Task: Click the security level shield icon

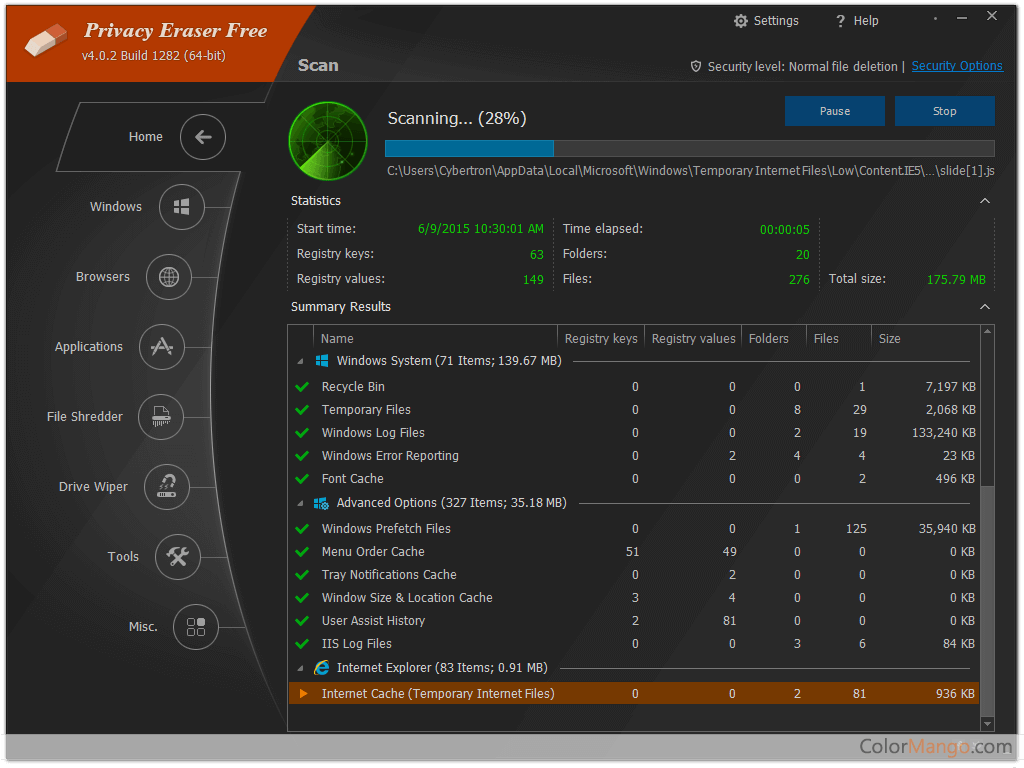Action: pos(696,66)
